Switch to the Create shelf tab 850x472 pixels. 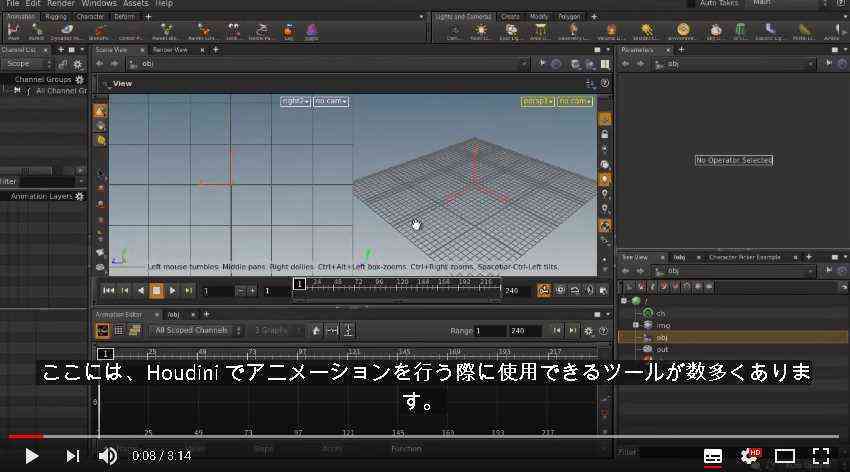pyautogui.click(x=510, y=17)
